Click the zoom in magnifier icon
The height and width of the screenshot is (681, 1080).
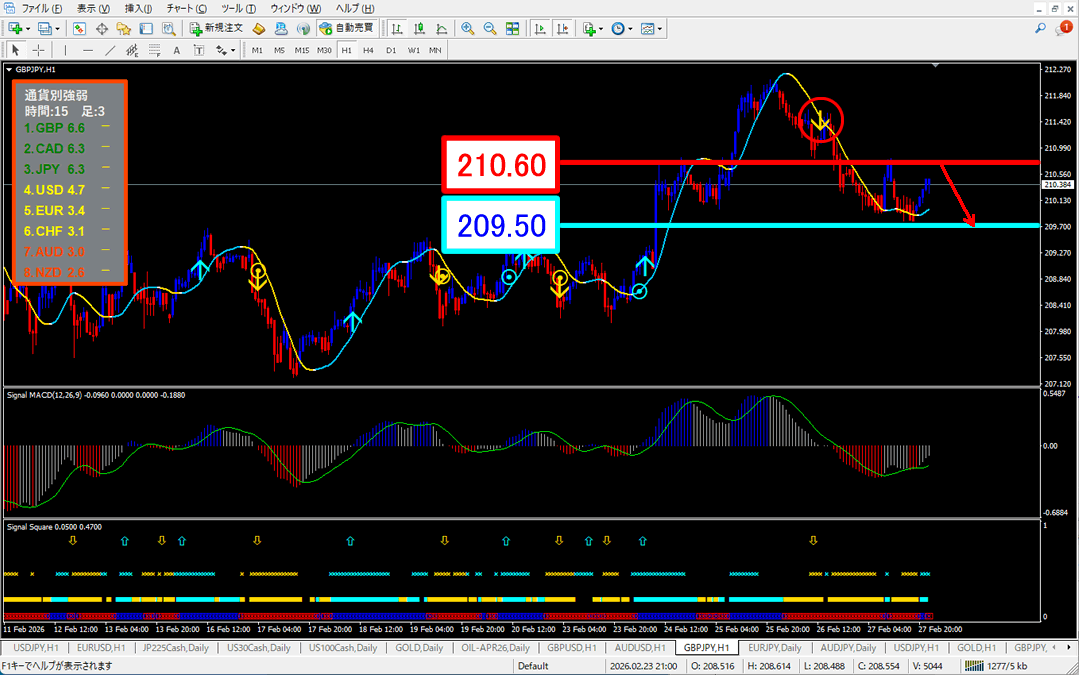[x=467, y=28]
